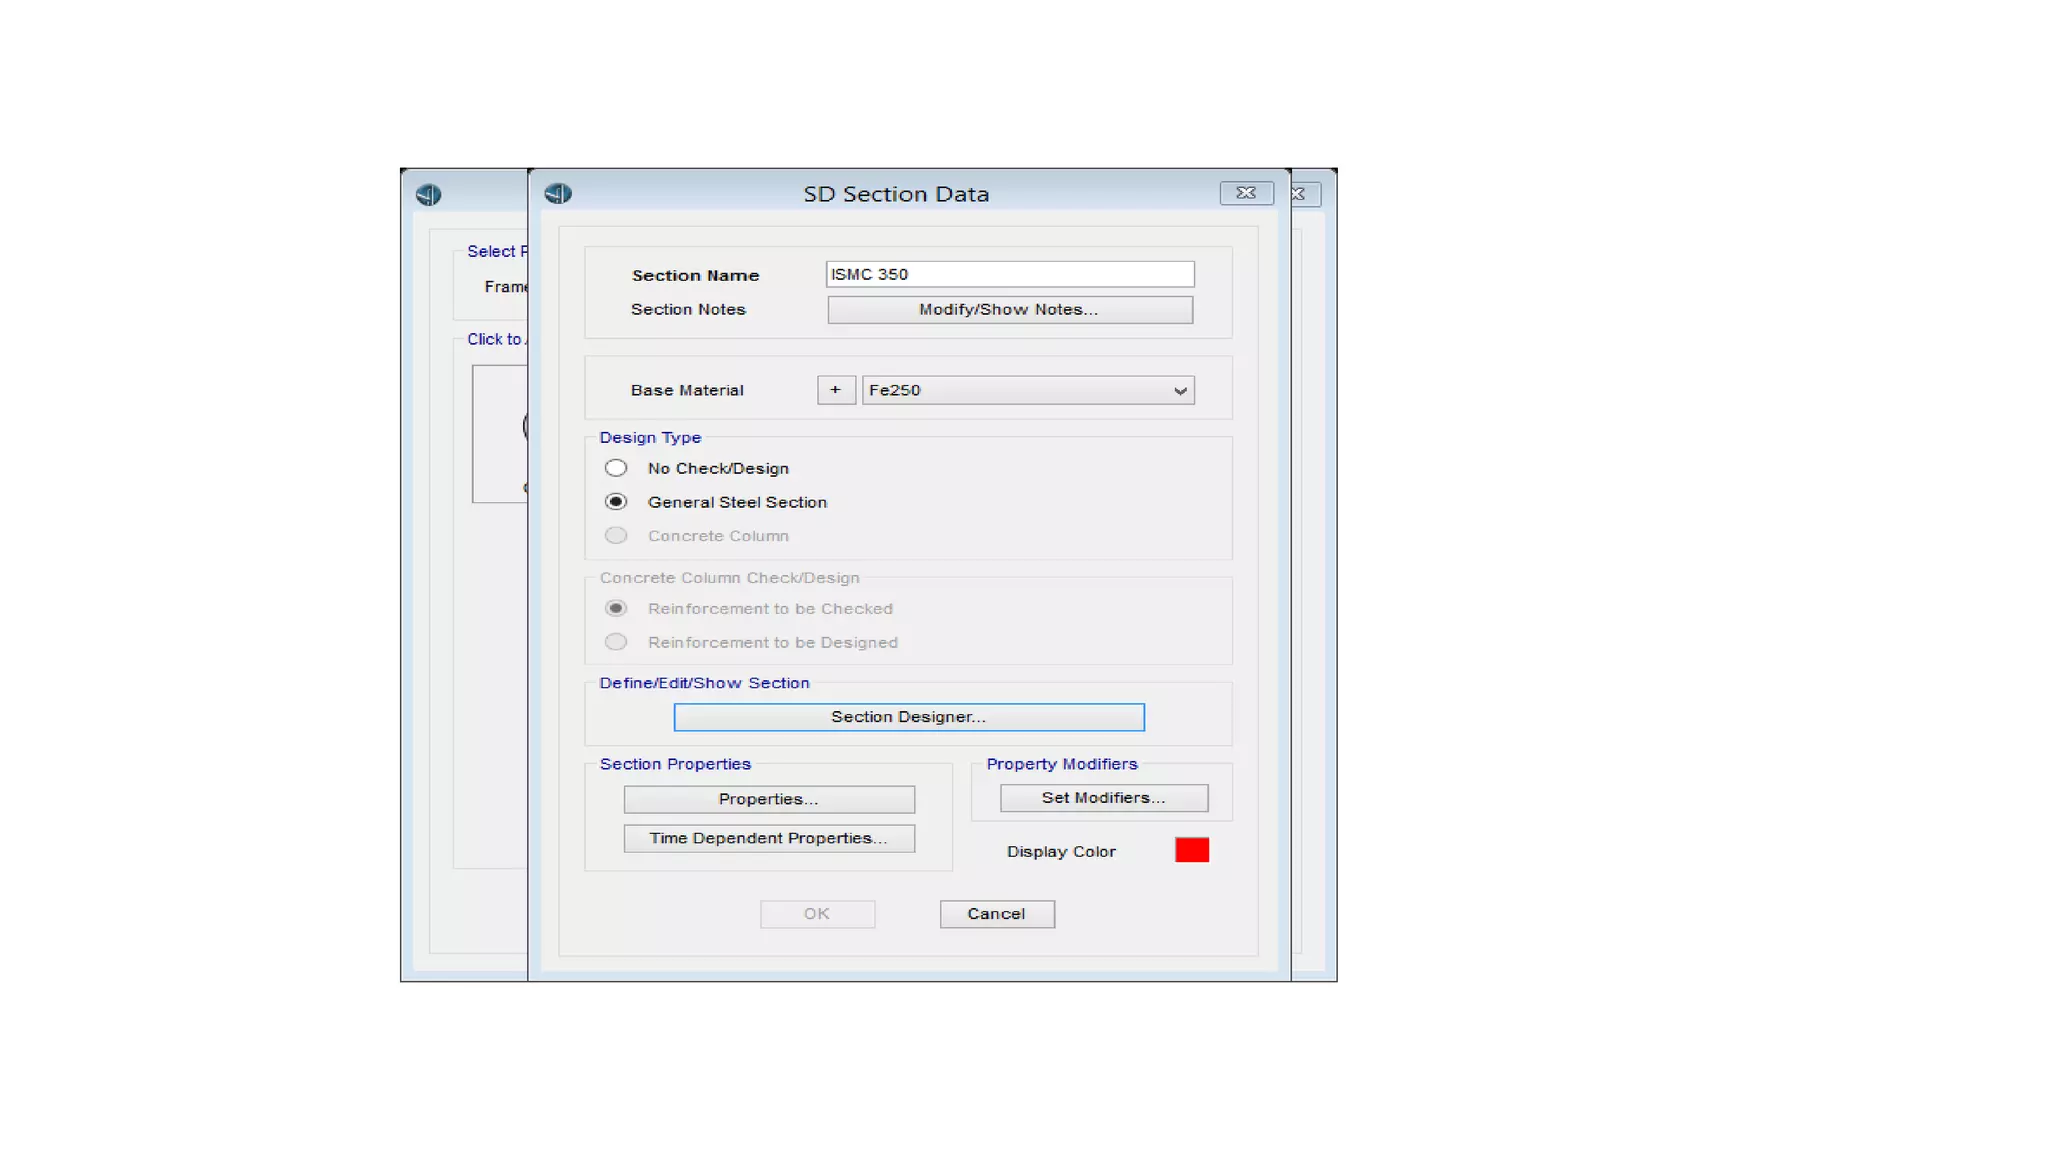Click the Base Material dropdown arrow

[1180, 391]
